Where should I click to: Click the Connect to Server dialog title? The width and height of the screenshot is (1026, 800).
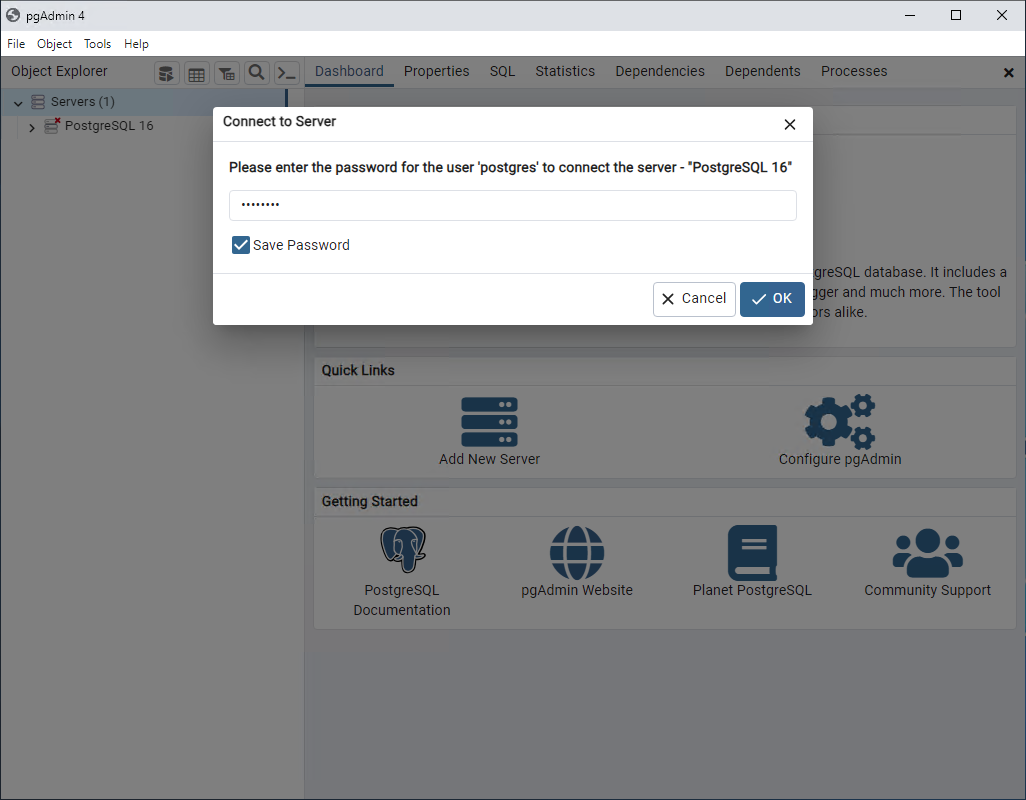[279, 122]
